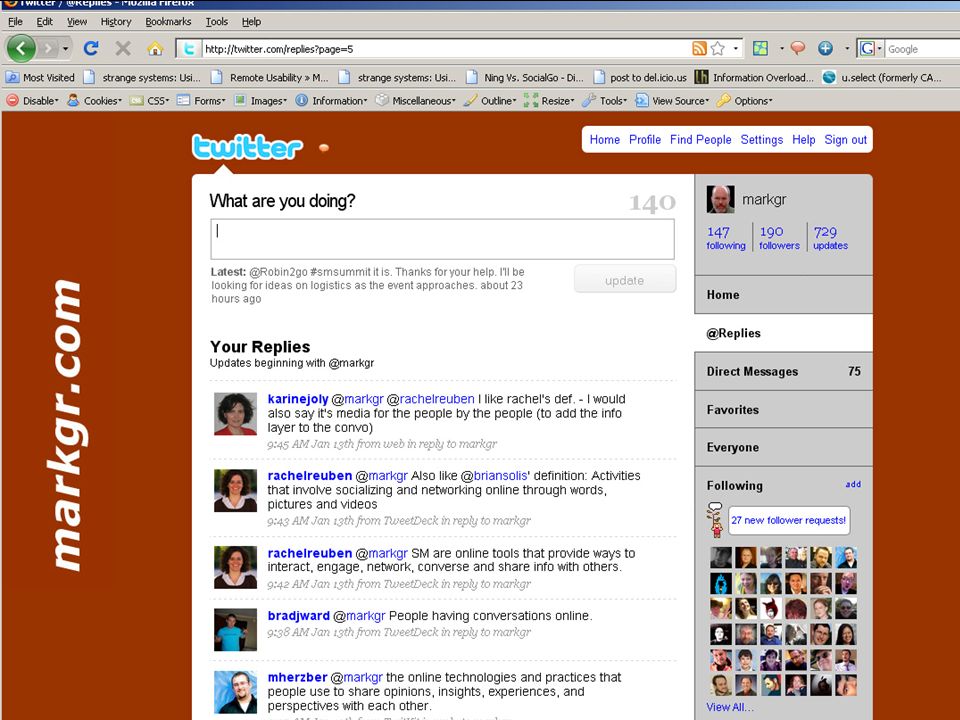The width and height of the screenshot is (960, 720).
Task: Open the Information Overload bookmark
Action: tap(754, 77)
